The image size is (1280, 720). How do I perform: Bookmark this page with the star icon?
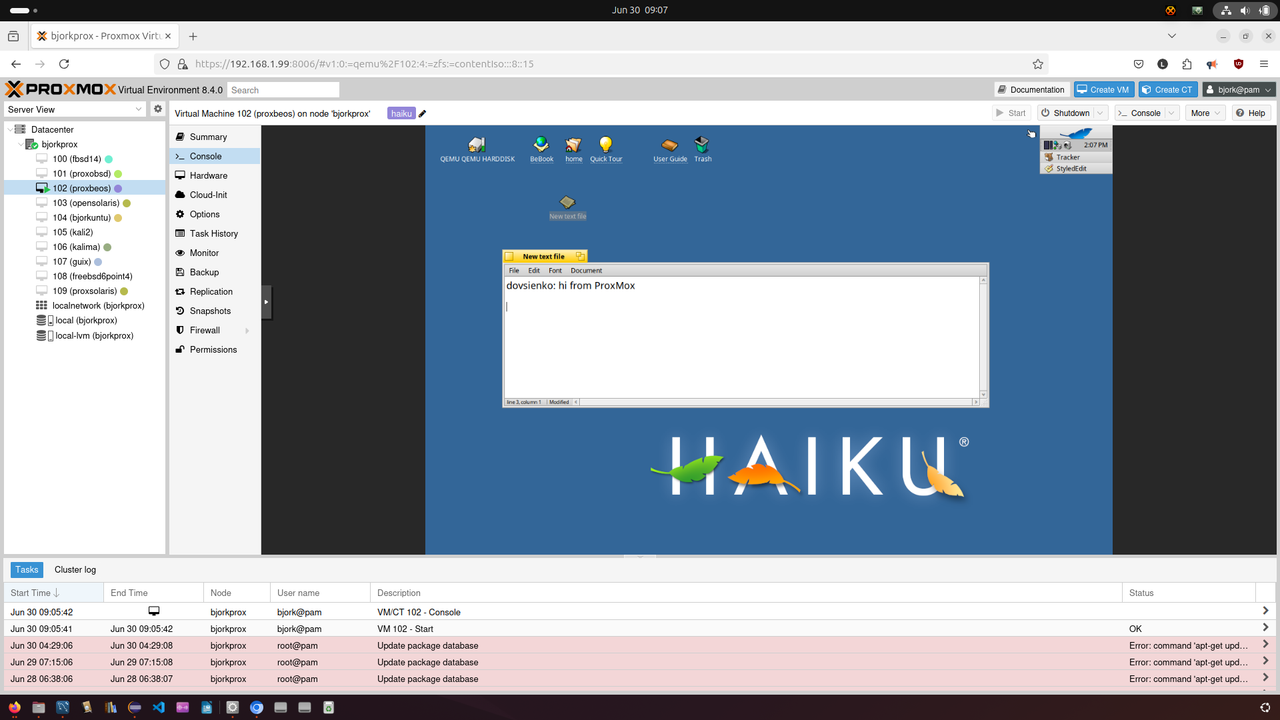(x=1038, y=64)
